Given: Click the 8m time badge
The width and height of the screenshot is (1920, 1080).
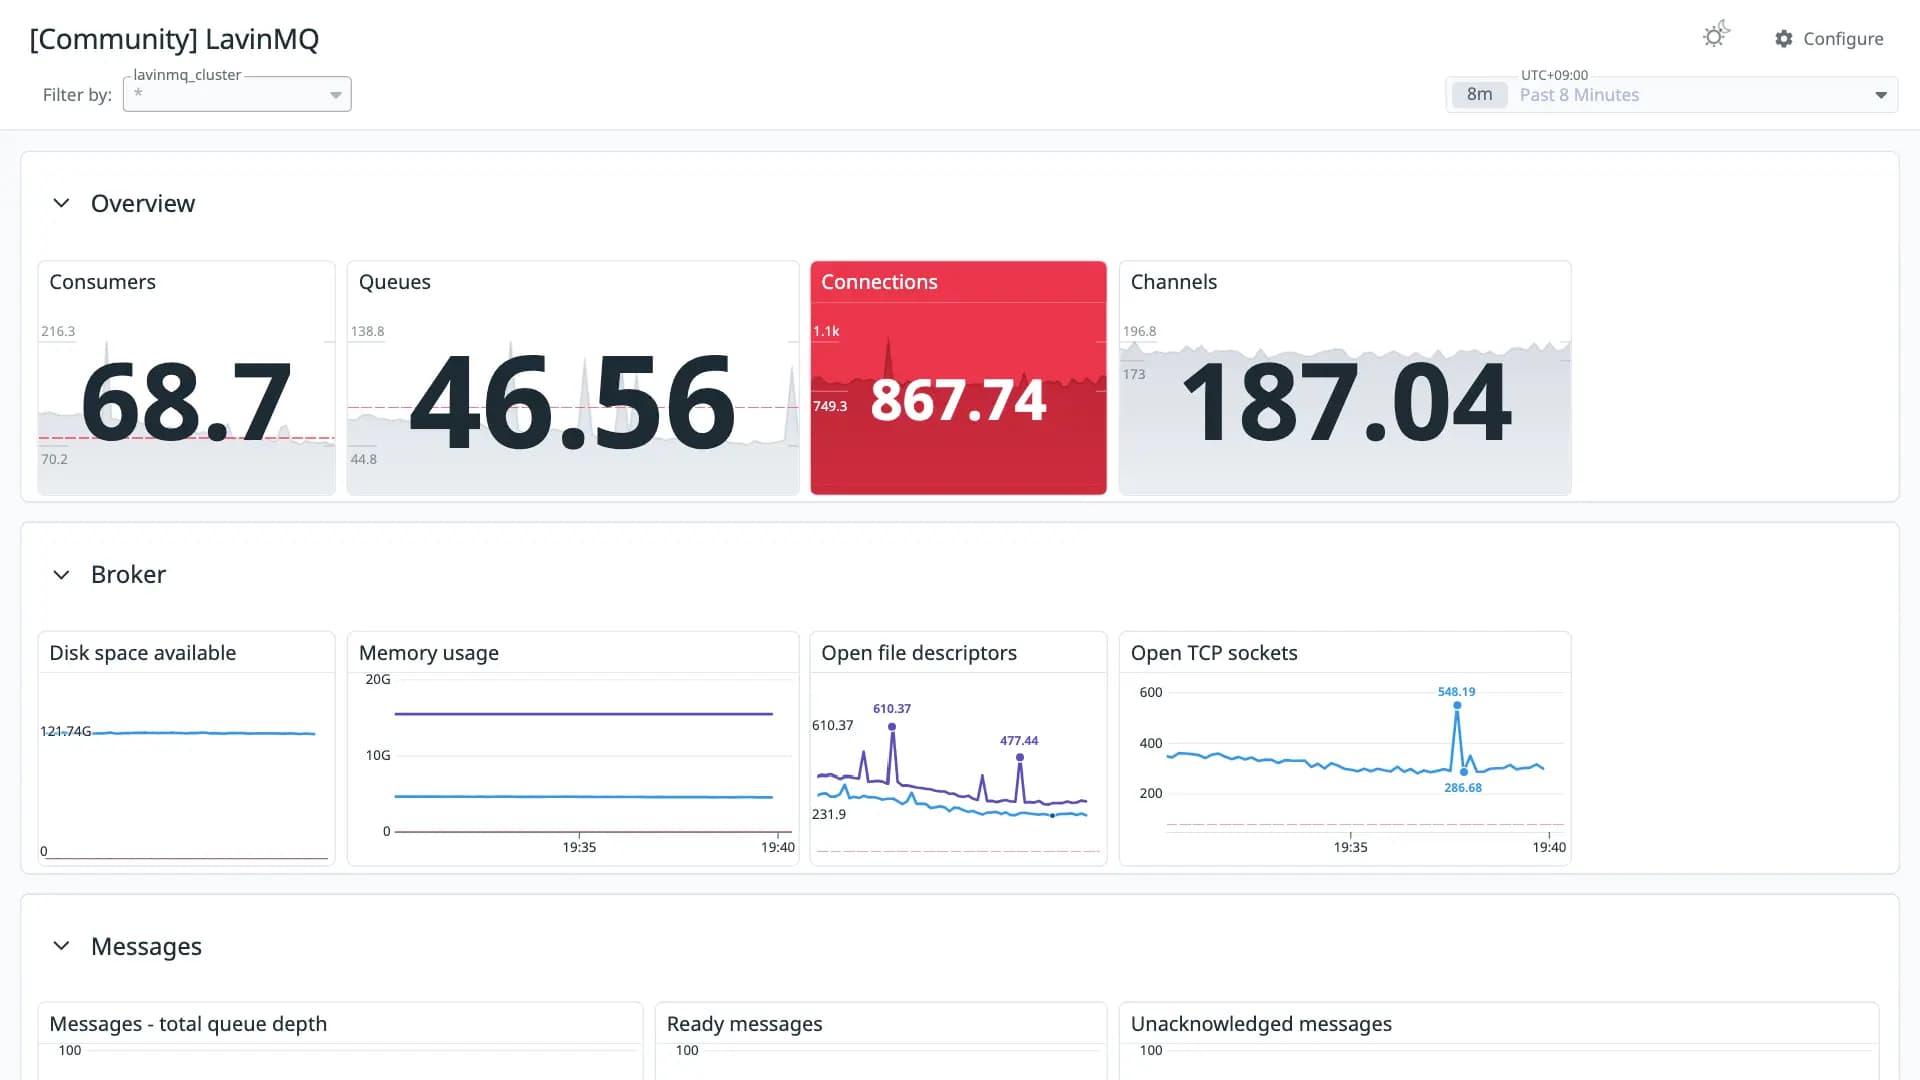Looking at the screenshot, I should pyautogui.click(x=1479, y=95).
